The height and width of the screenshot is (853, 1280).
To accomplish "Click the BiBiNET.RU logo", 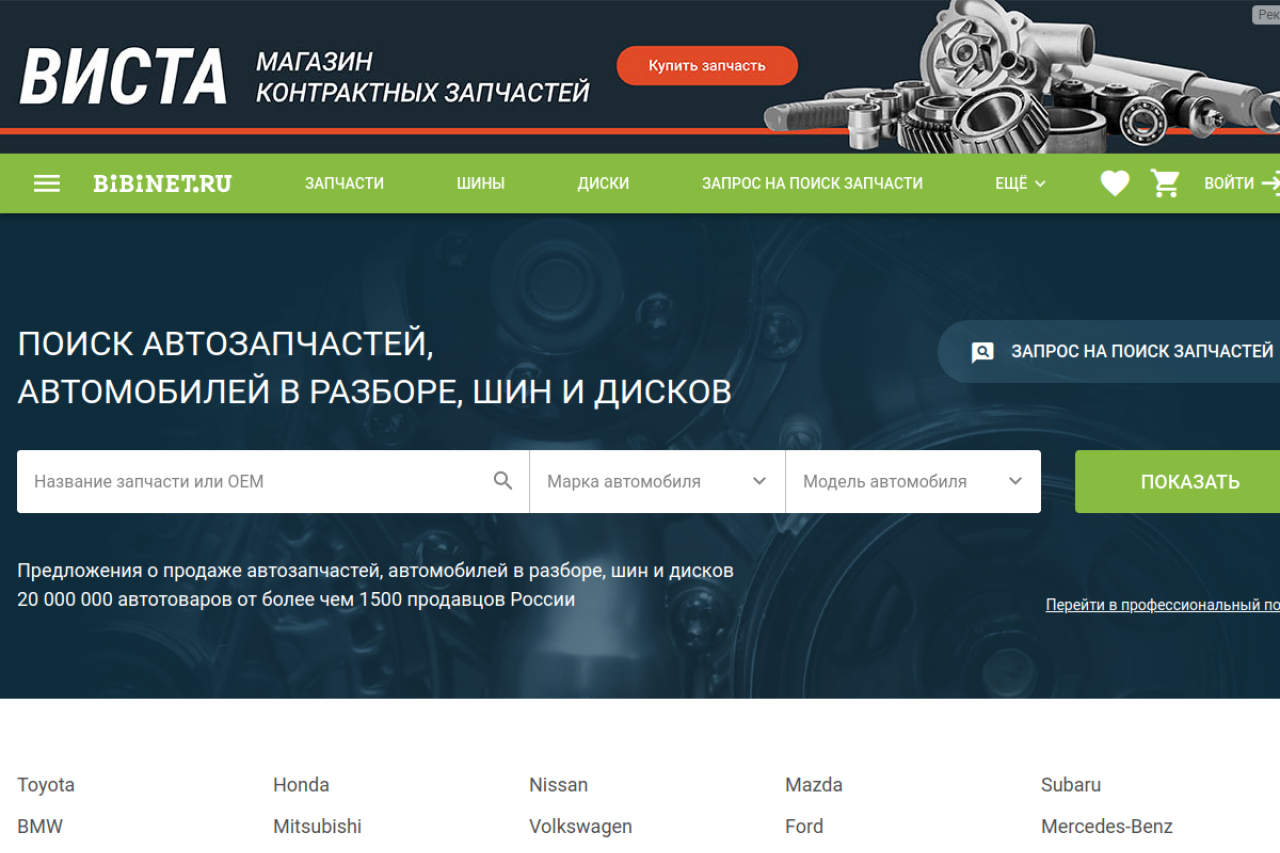I will (162, 183).
